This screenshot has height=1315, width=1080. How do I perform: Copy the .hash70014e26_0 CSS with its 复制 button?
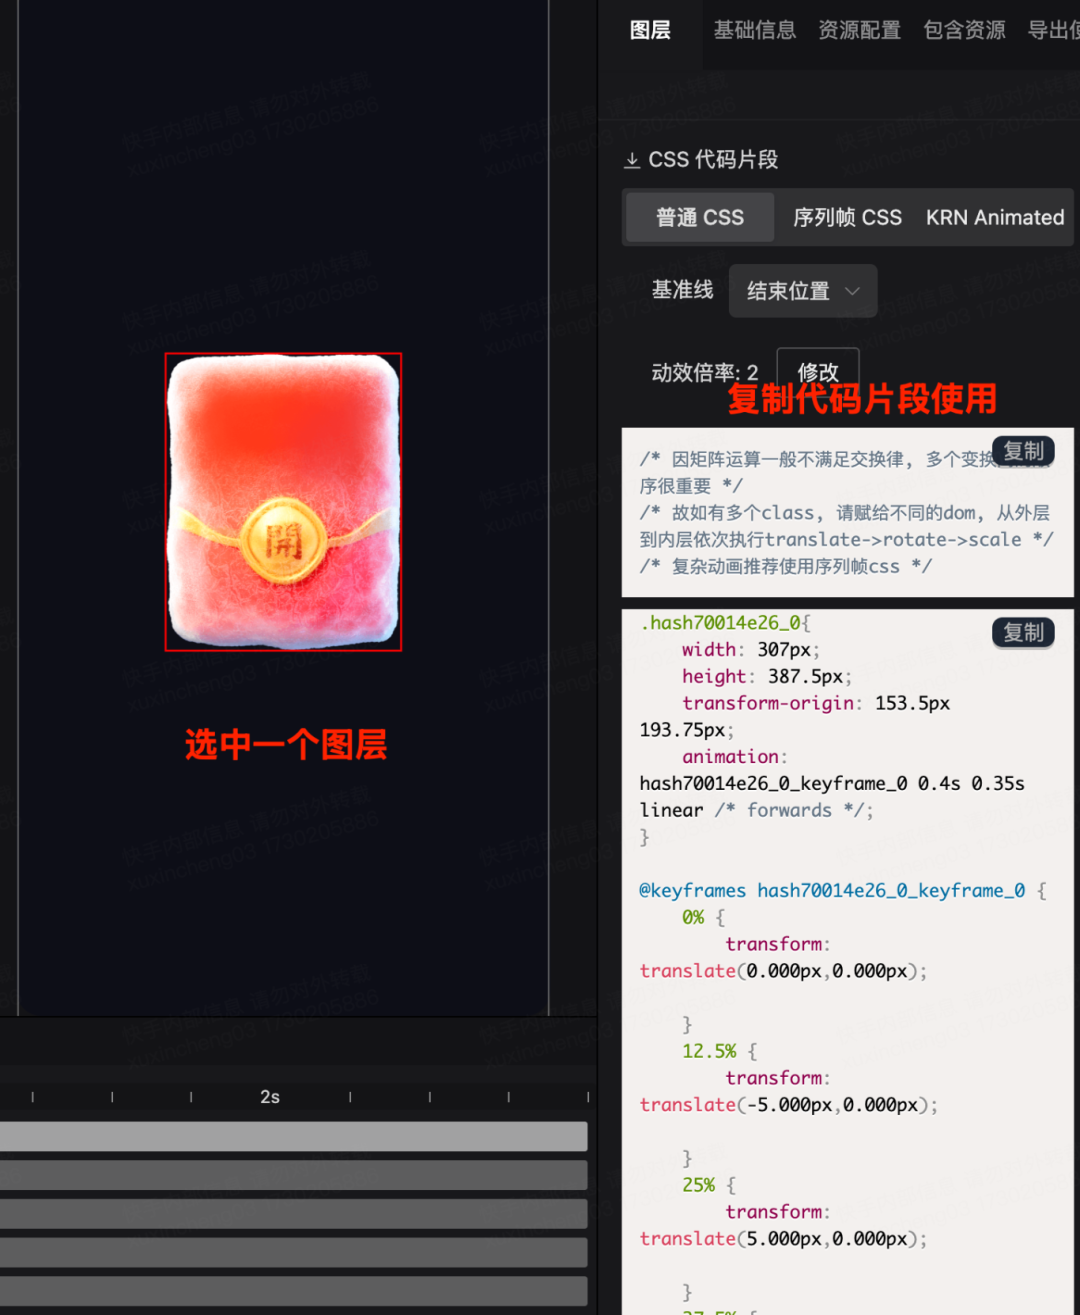pyautogui.click(x=1023, y=632)
